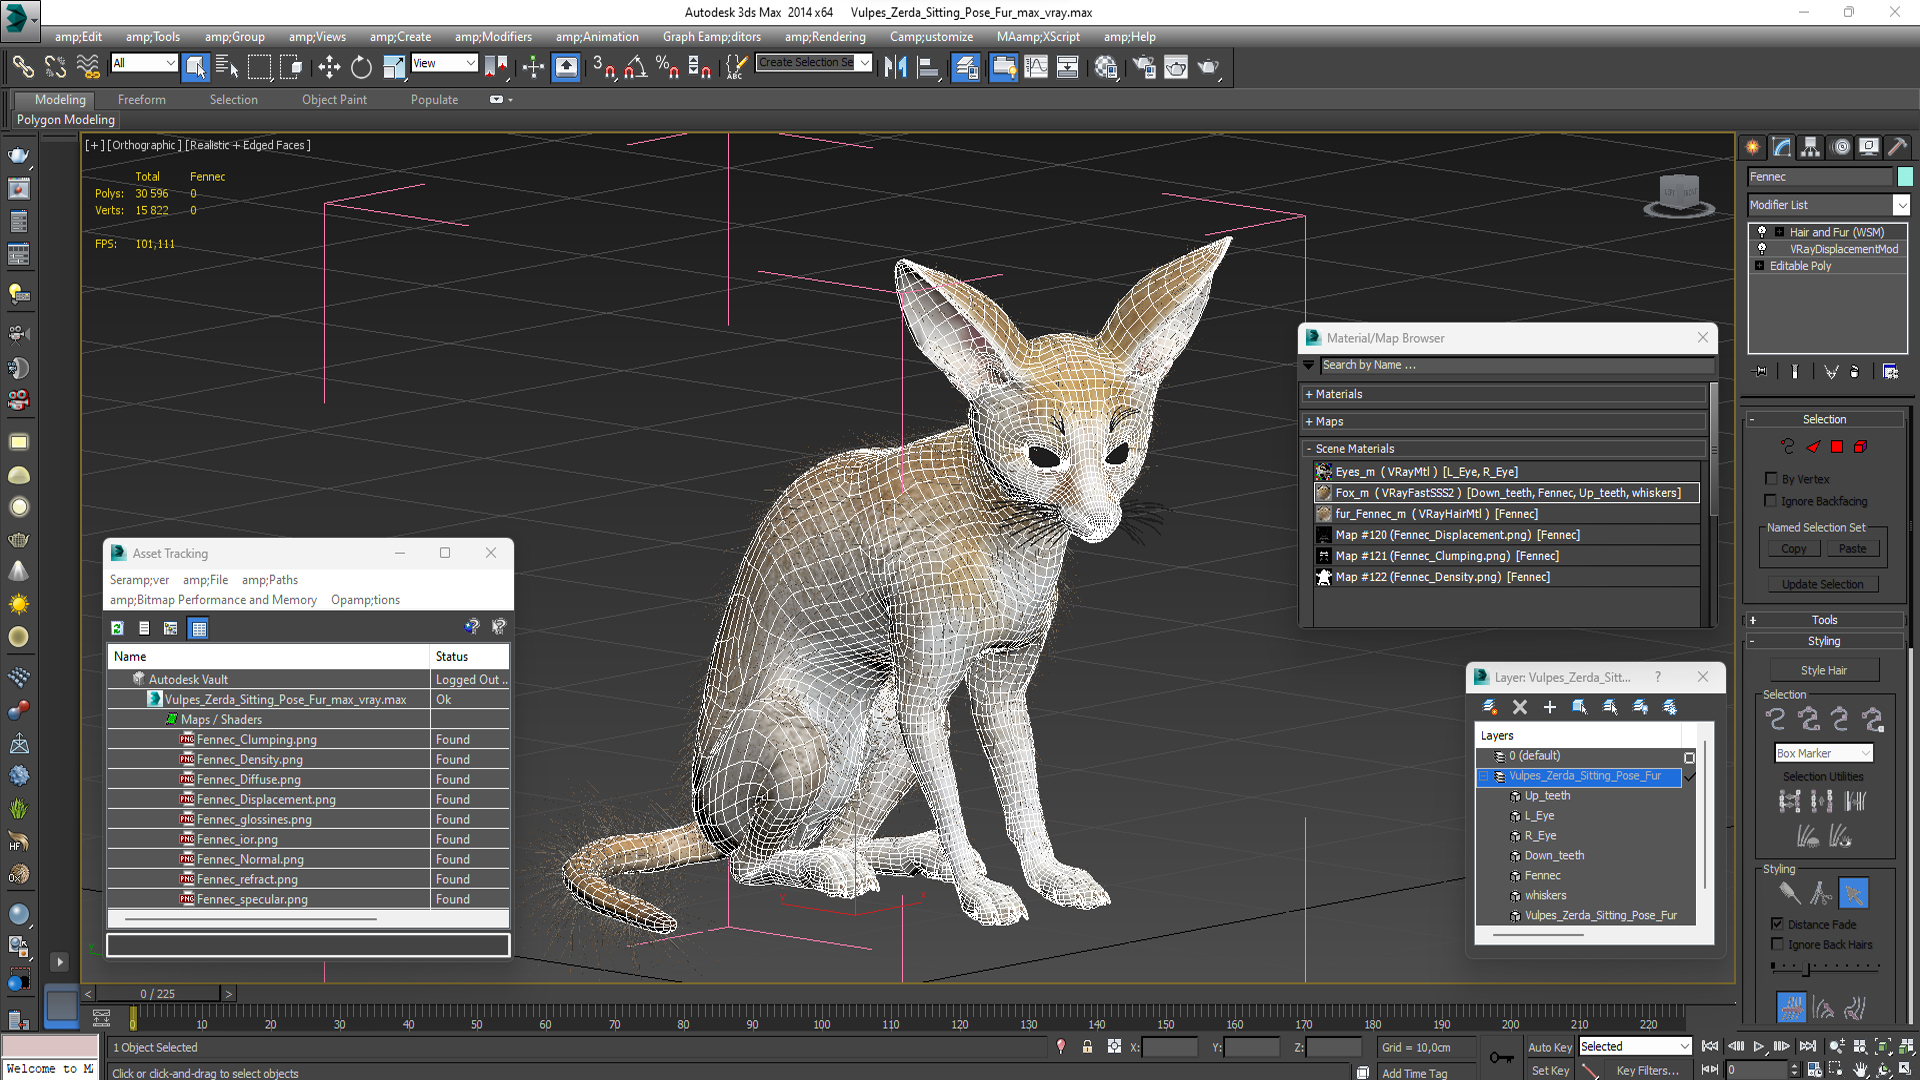This screenshot has height=1080, width=1920.
Task: Click Paste named selection set button
Action: click(1852, 549)
